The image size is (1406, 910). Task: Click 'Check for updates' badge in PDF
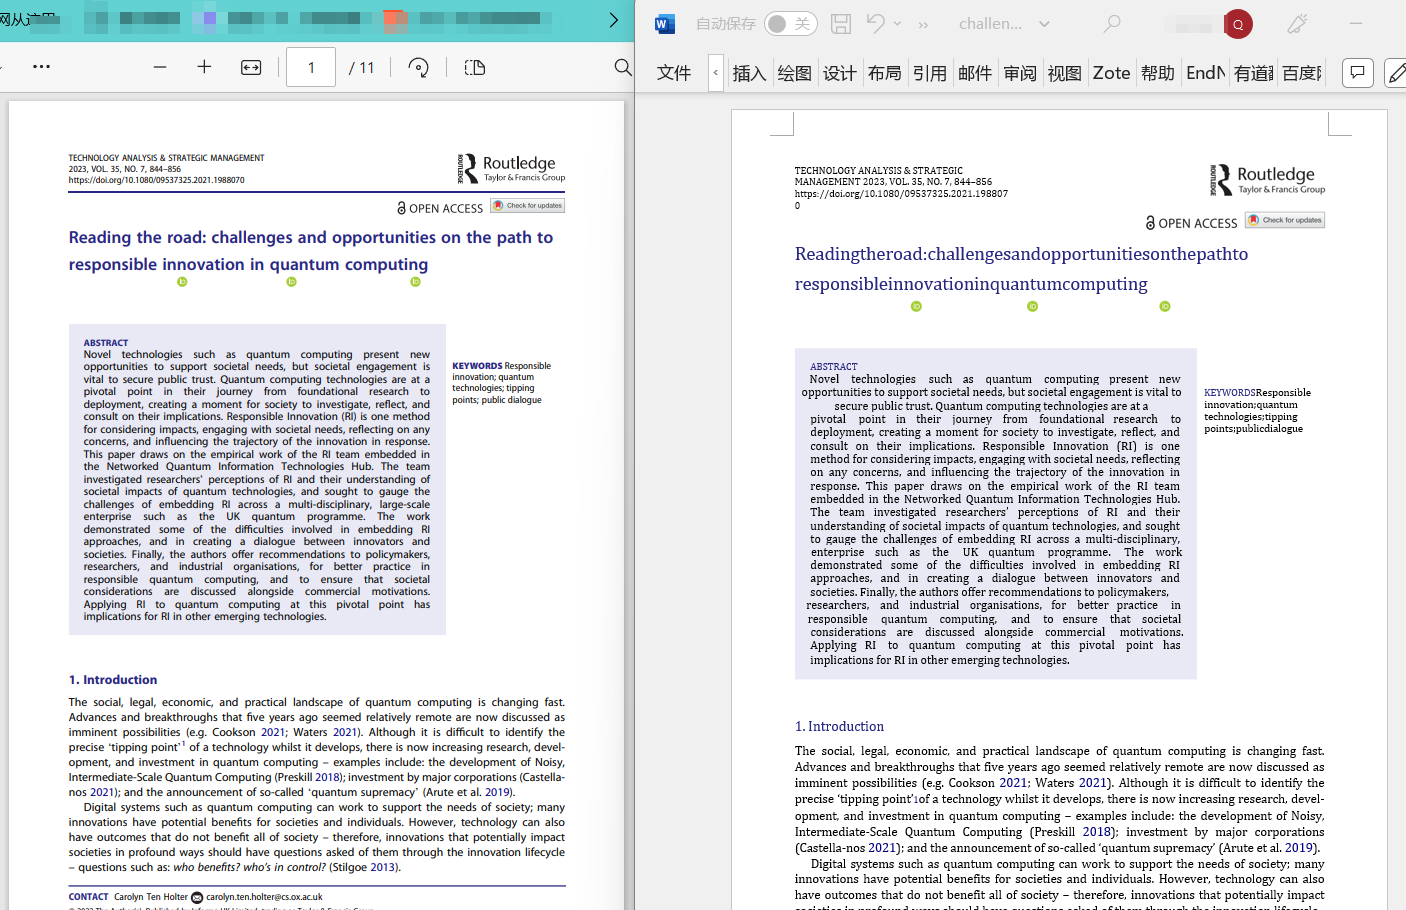(528, 206)
